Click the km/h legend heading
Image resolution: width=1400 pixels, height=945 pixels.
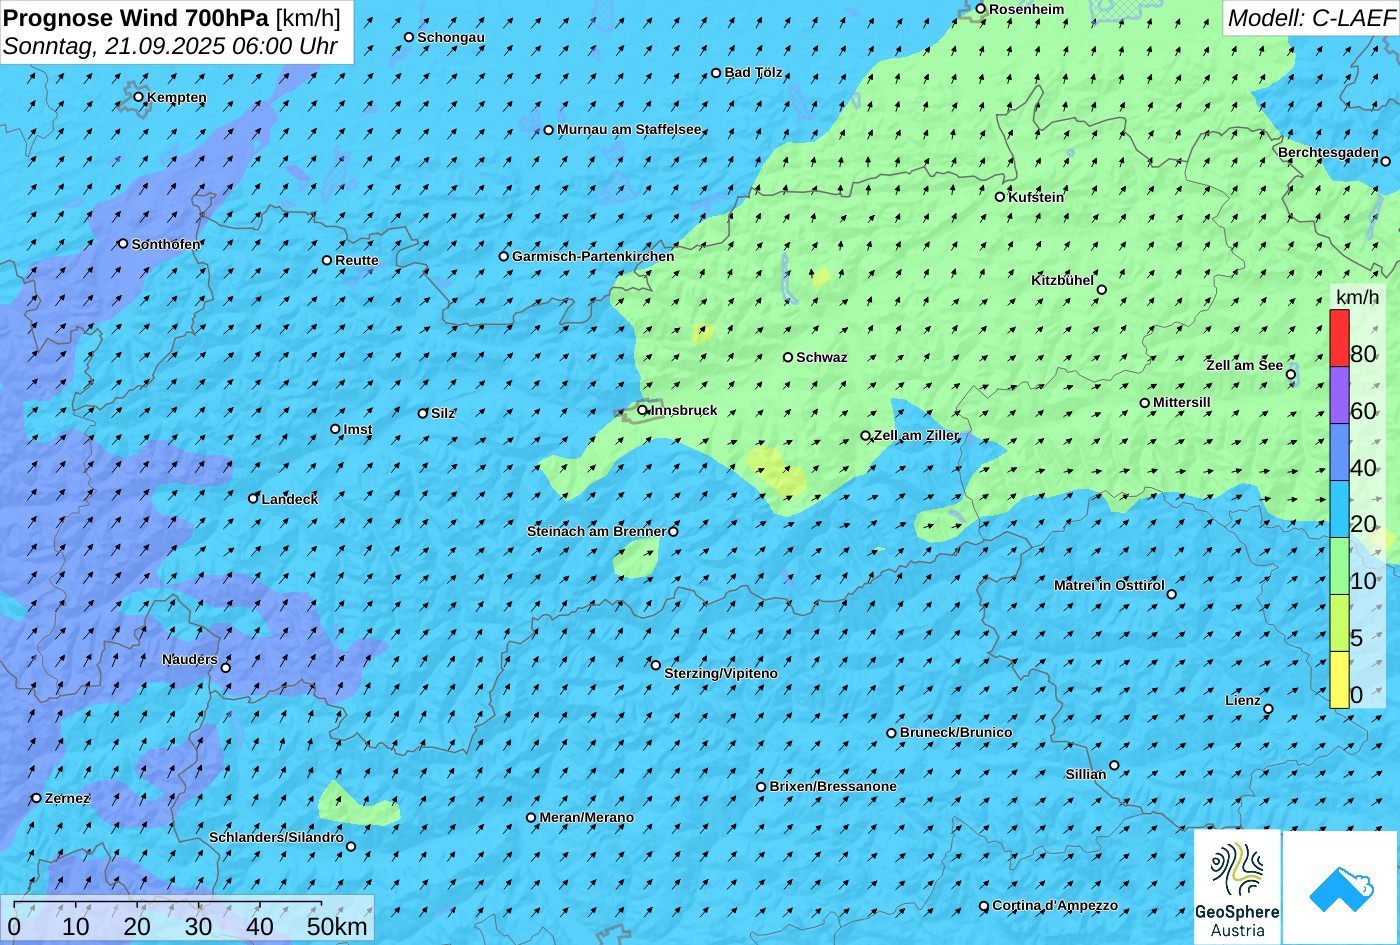pos(1357,297)
